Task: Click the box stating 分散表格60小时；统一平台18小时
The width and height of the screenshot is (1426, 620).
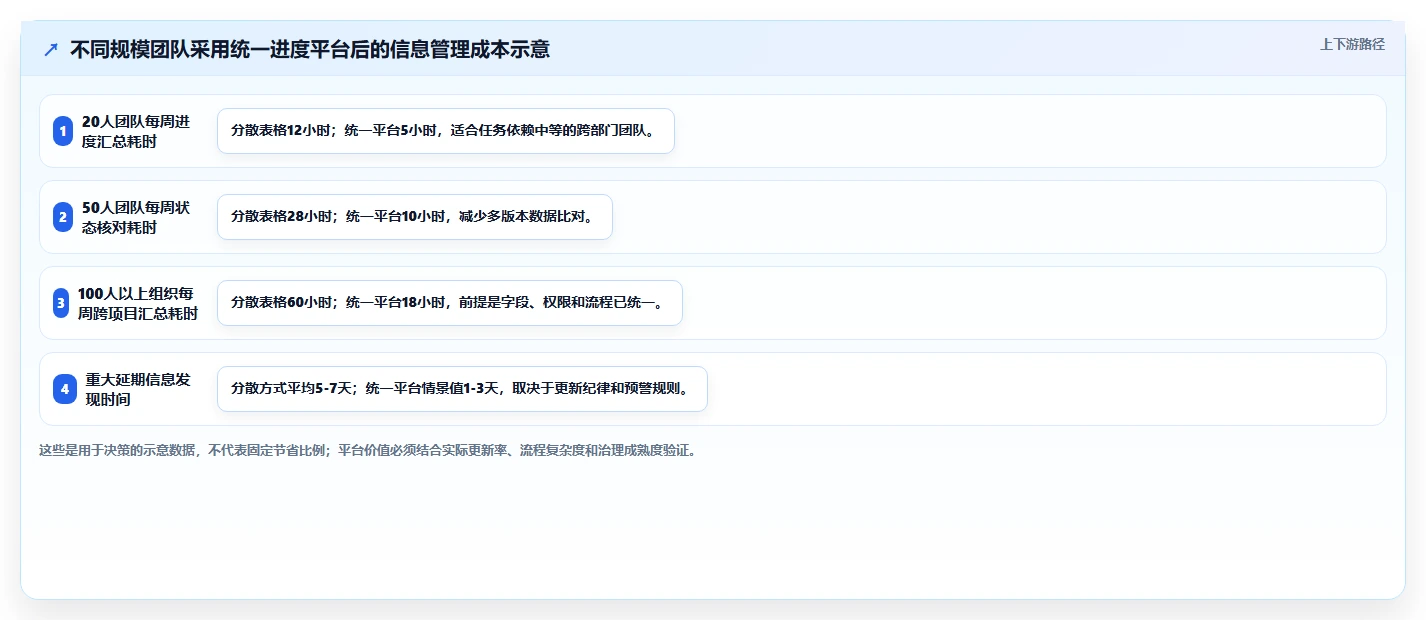Action: click(x=450, y=303)
